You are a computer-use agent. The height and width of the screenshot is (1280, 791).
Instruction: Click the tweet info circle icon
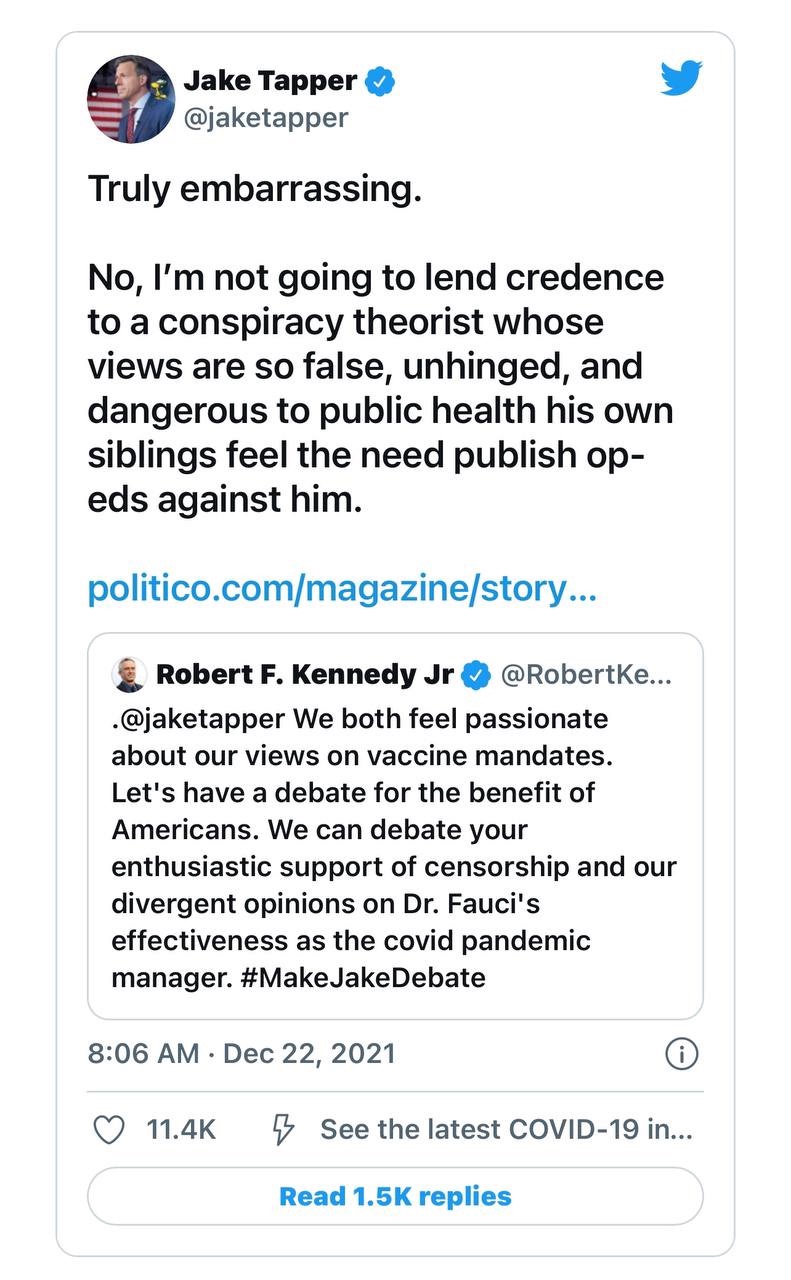point(681,1054)
